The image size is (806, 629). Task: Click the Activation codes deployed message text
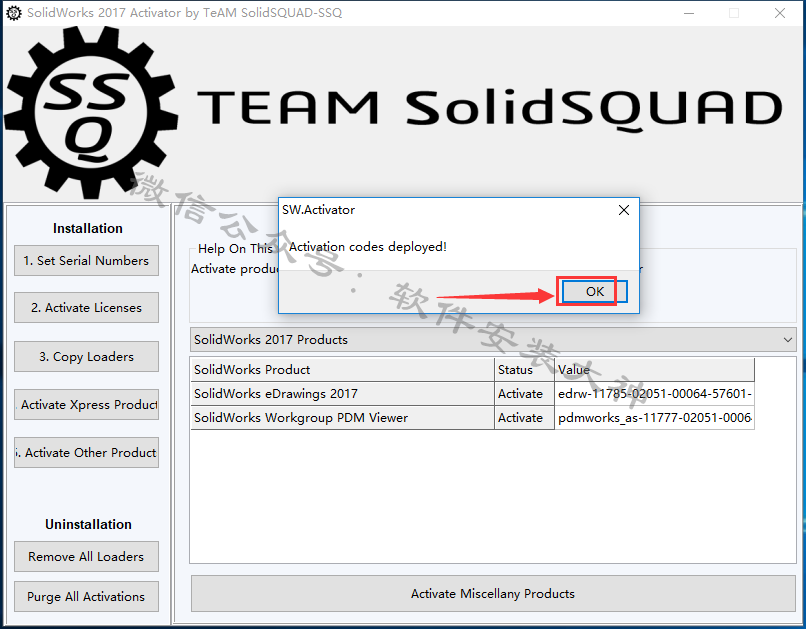tap(368, 247)
